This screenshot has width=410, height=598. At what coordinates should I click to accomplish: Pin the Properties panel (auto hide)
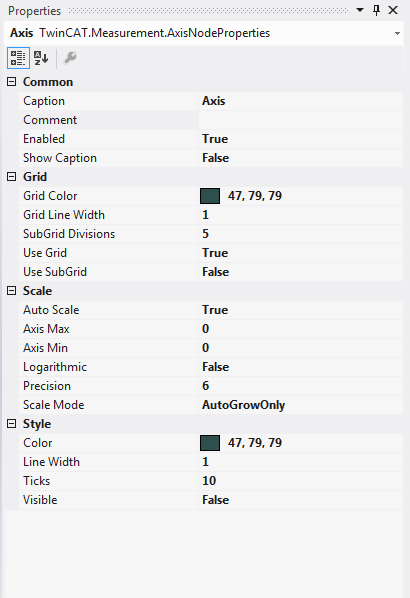(x=376, y=10)
